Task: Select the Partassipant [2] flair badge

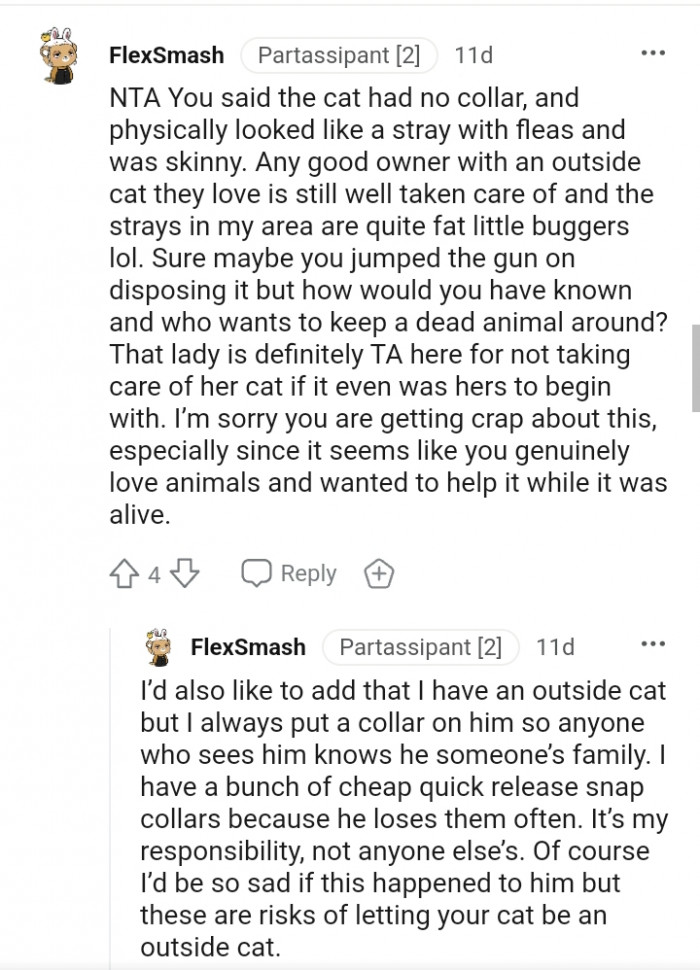Action: pos(339,55)
